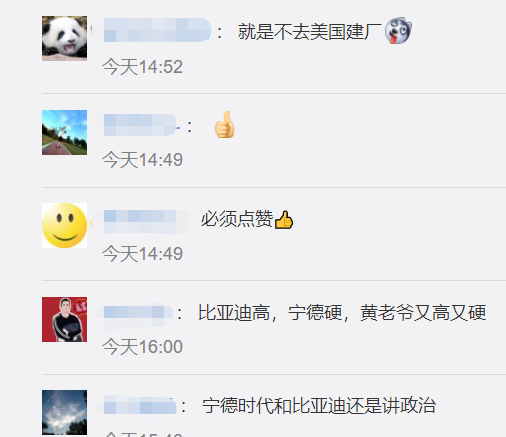This screenshot has height=437, width=506.
Task: Open blurred username beside panda avatar
Action: pos(157,30)
